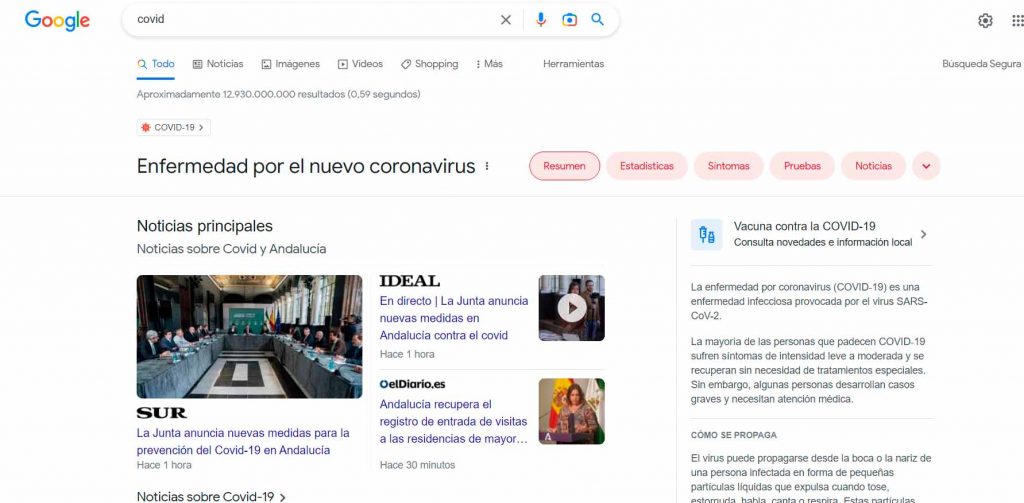The image size is (1024, 503).
Task: Open three-dot options beside Enfermedad por el nuevo coronavirus
Action: (x=487, y=167)
